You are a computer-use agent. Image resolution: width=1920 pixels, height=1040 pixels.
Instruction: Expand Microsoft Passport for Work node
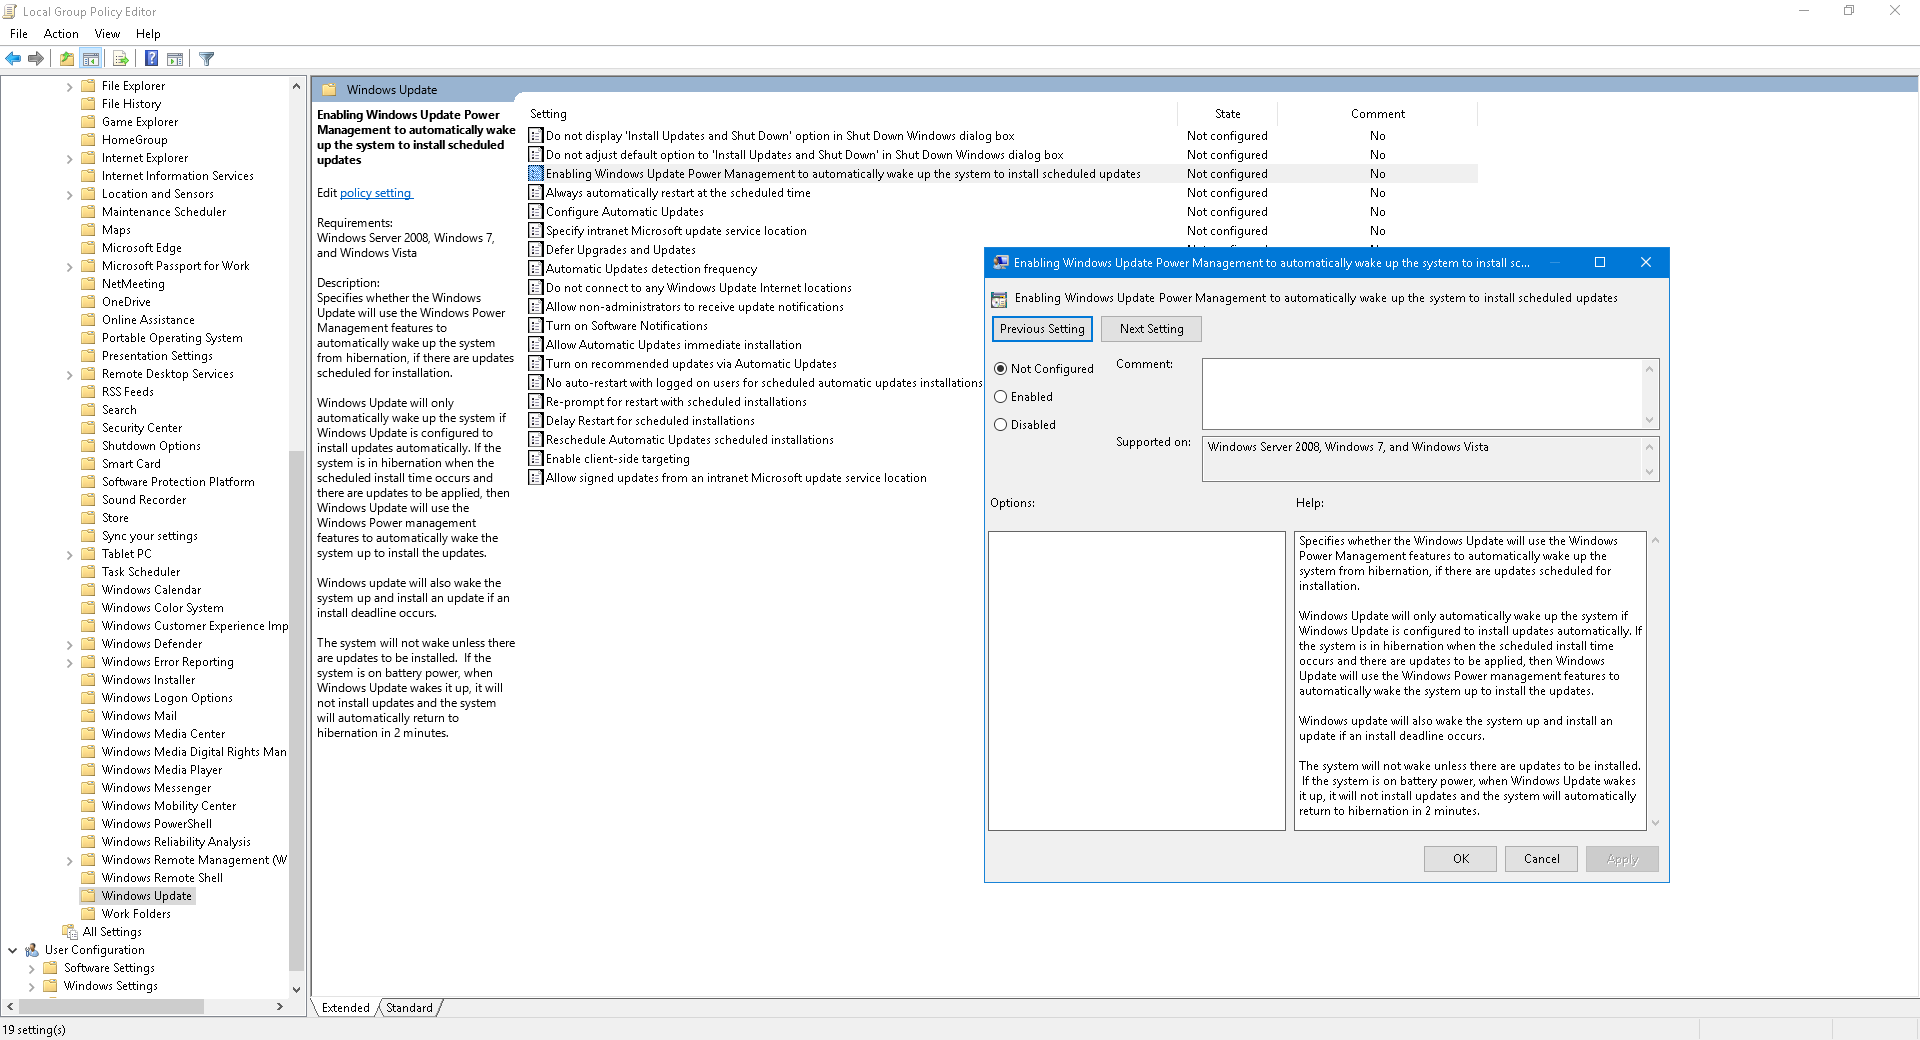click(69, 267)
